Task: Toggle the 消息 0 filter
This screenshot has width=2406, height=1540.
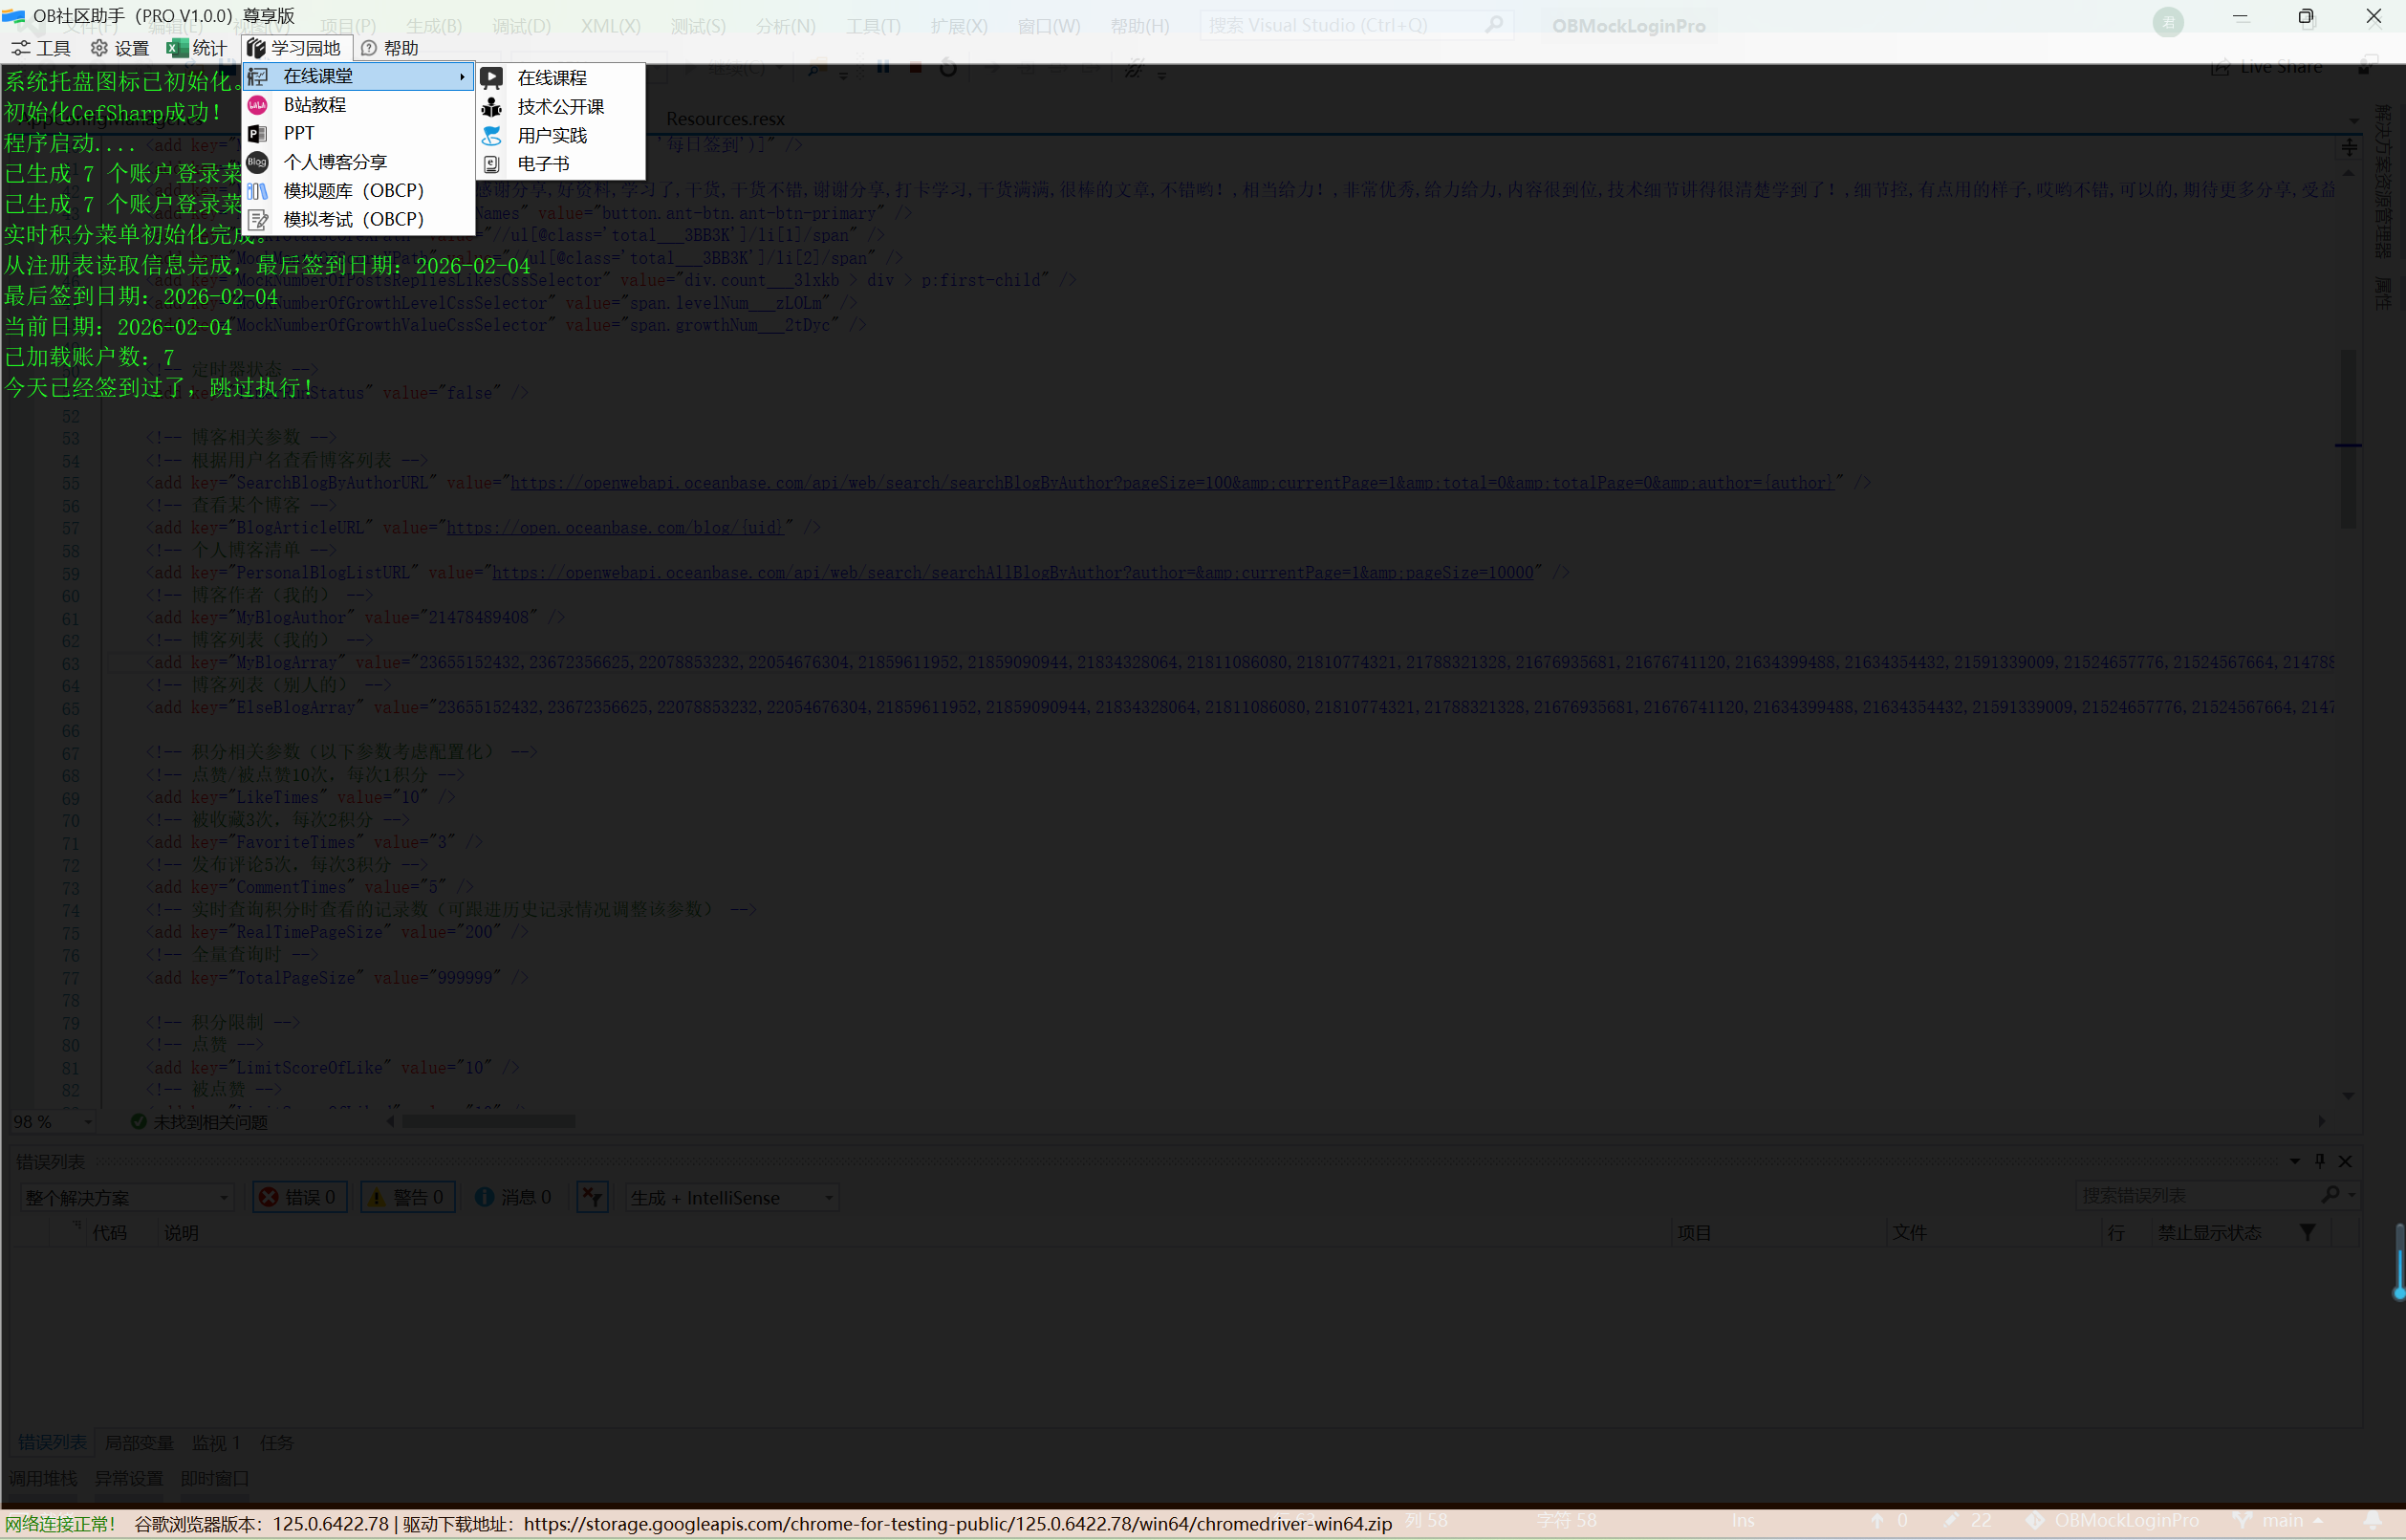Action: [x=513, y=1198]
